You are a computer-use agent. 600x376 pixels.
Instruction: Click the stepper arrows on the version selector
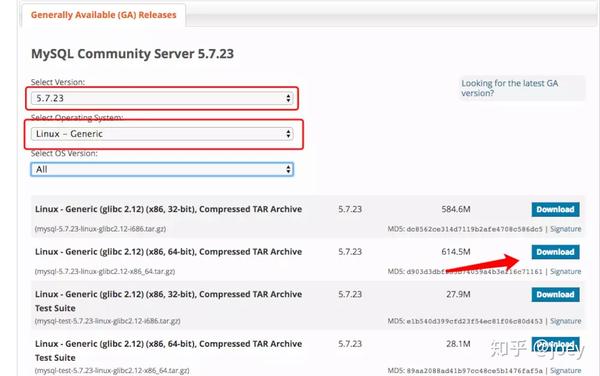point(288,98)
